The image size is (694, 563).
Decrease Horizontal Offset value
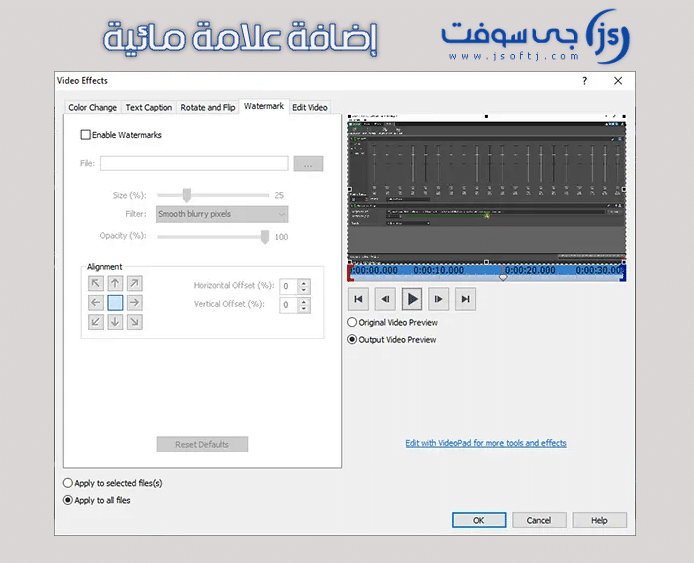304,290
